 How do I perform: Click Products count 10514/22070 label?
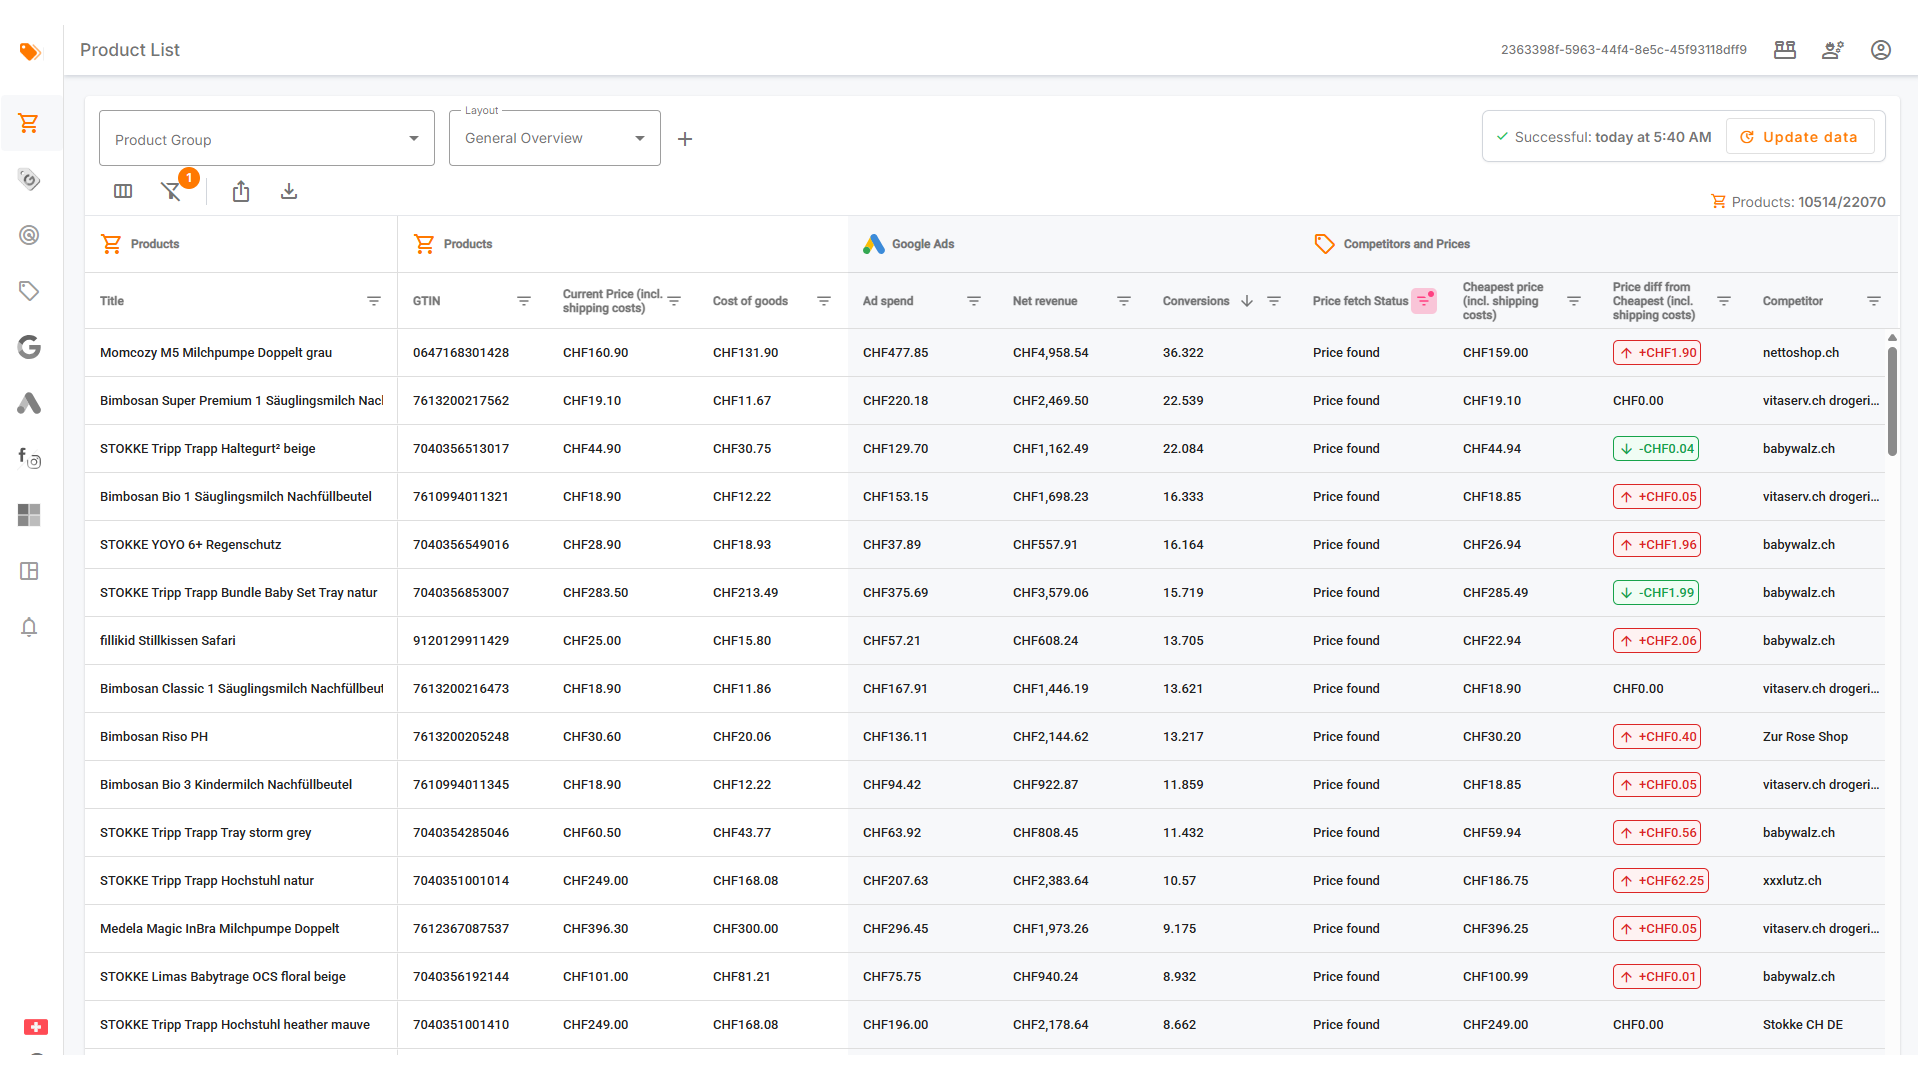click(1798, 202)
